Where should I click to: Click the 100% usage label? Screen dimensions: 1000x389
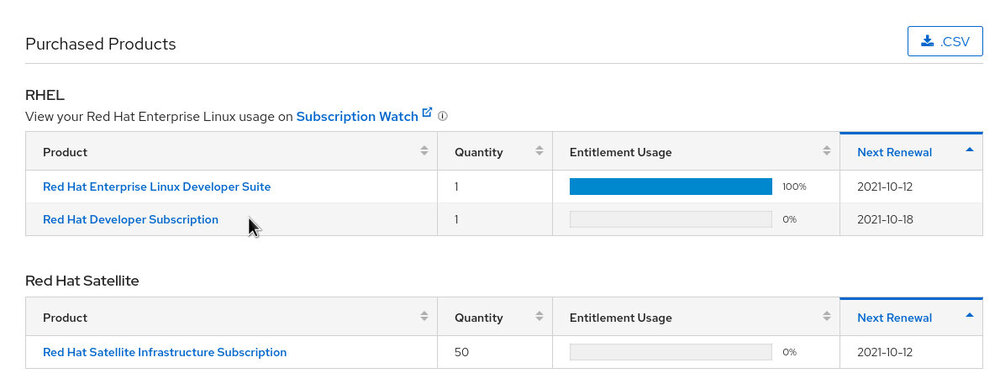pyautogui.click(x=794, y=187)
